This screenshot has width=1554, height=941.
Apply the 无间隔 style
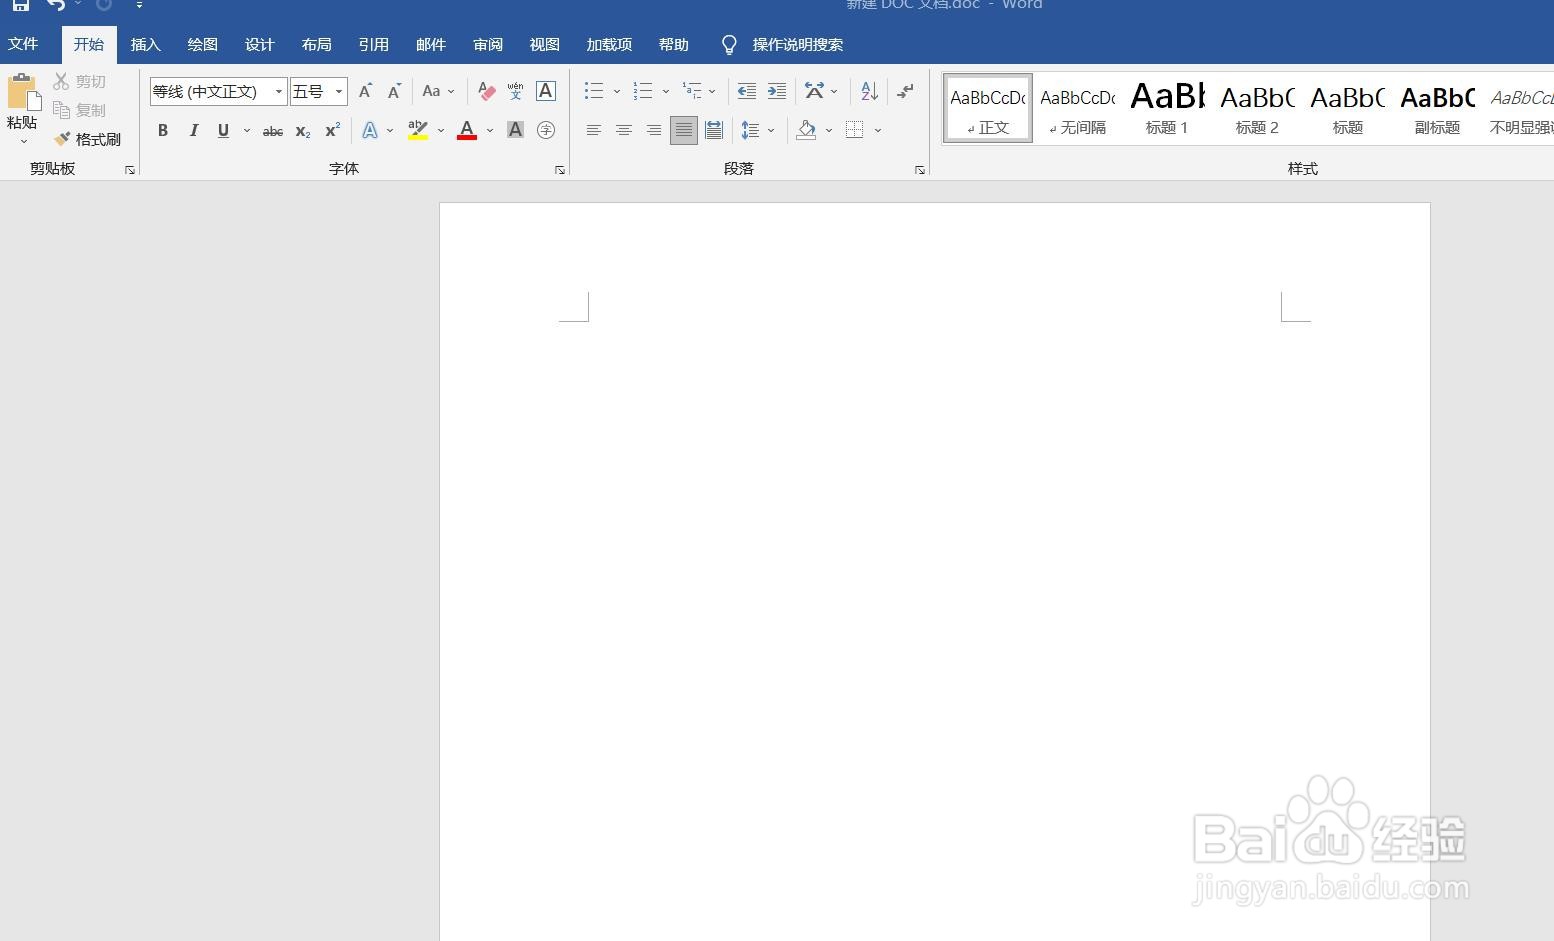(x=1077, y=108)
